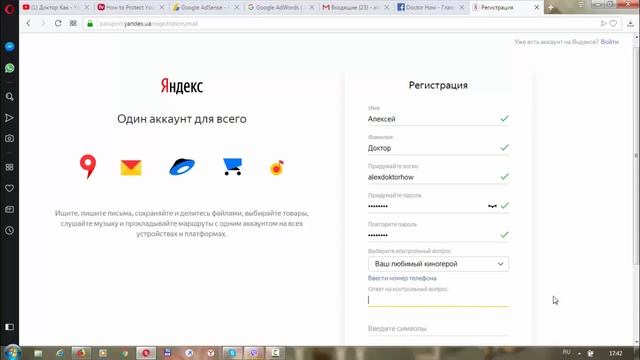Click the repeat password field
Viewport: 640px width, 360px height.
tap(438, 235)
